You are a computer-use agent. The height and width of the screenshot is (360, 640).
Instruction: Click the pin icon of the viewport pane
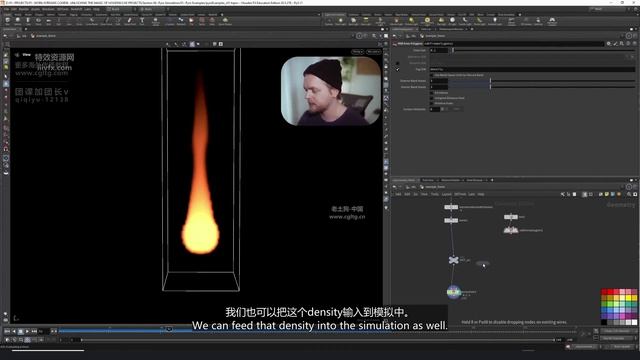[x=359, y=36]
